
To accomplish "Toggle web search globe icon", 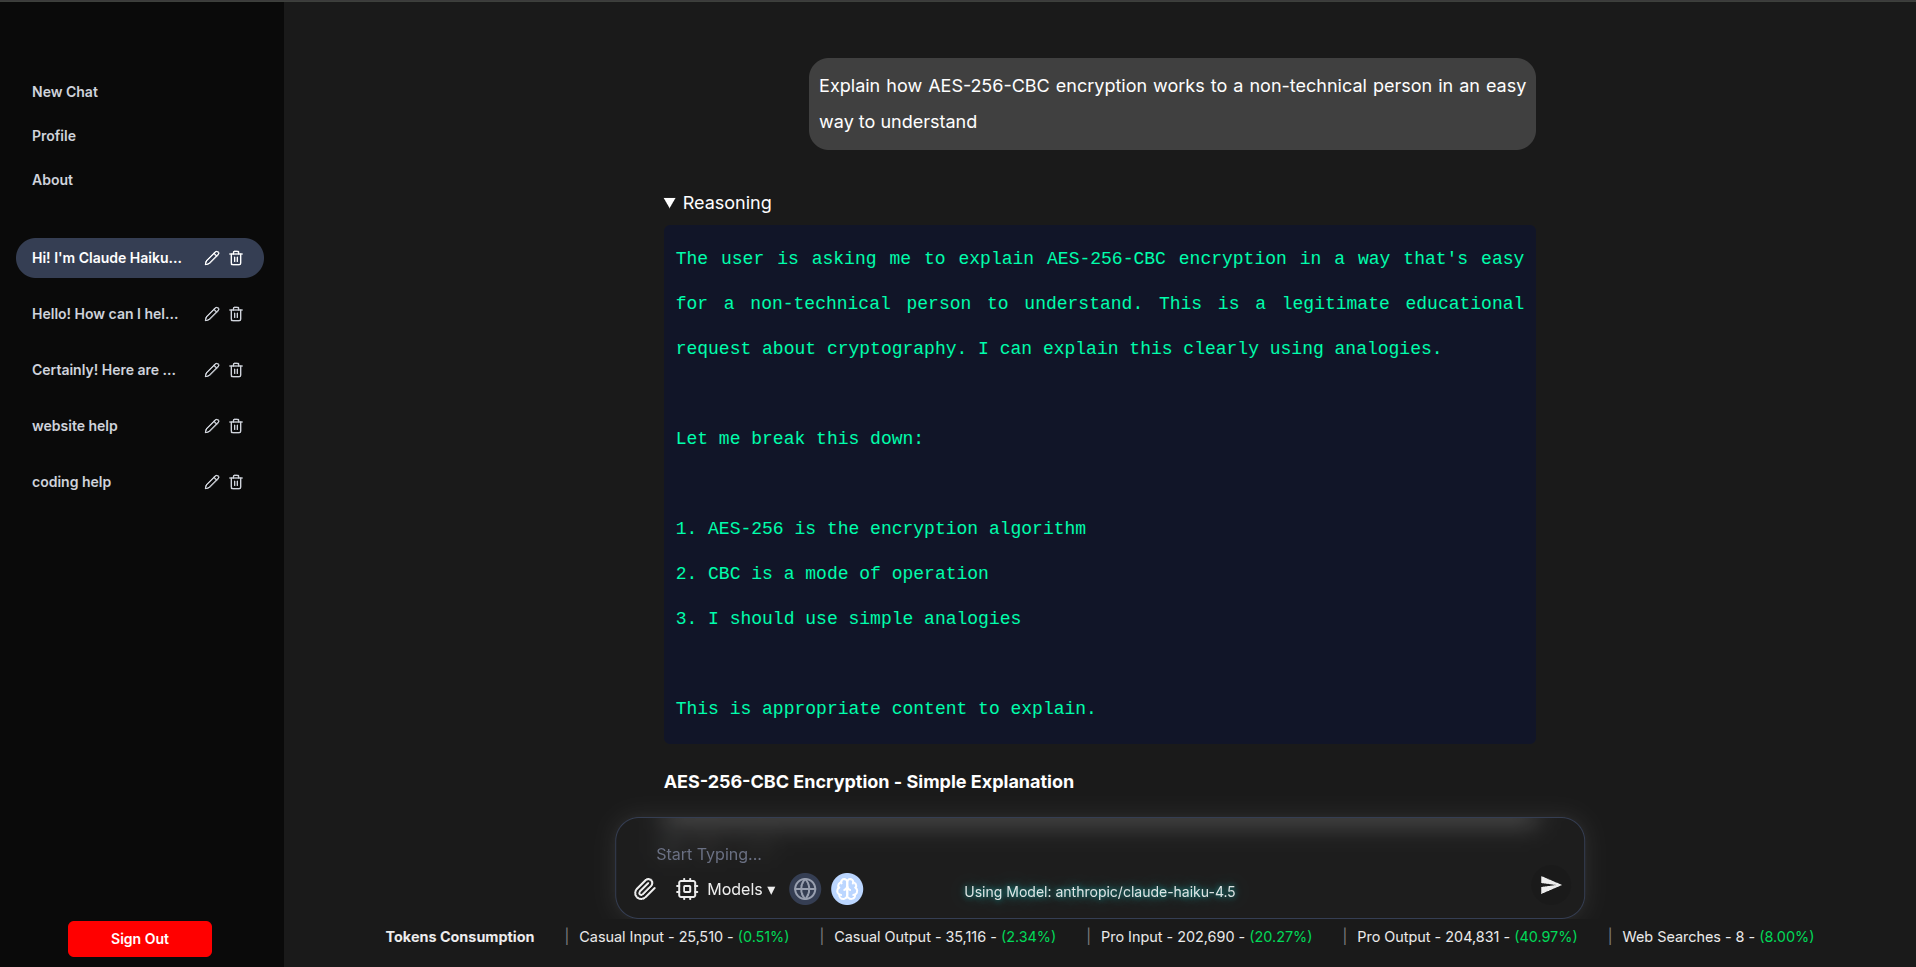I will pos(805,889).
